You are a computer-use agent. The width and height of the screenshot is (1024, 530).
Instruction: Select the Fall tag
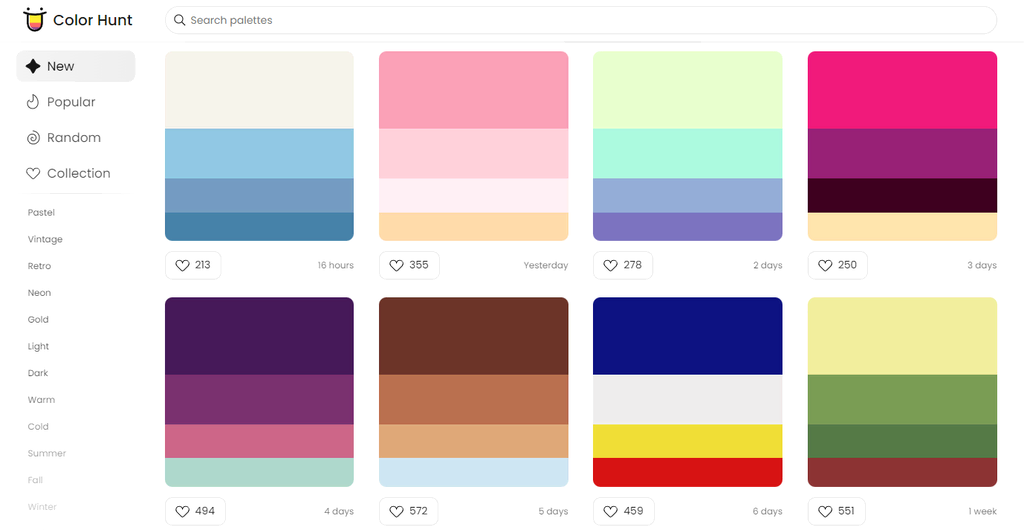tap(35, 480)
